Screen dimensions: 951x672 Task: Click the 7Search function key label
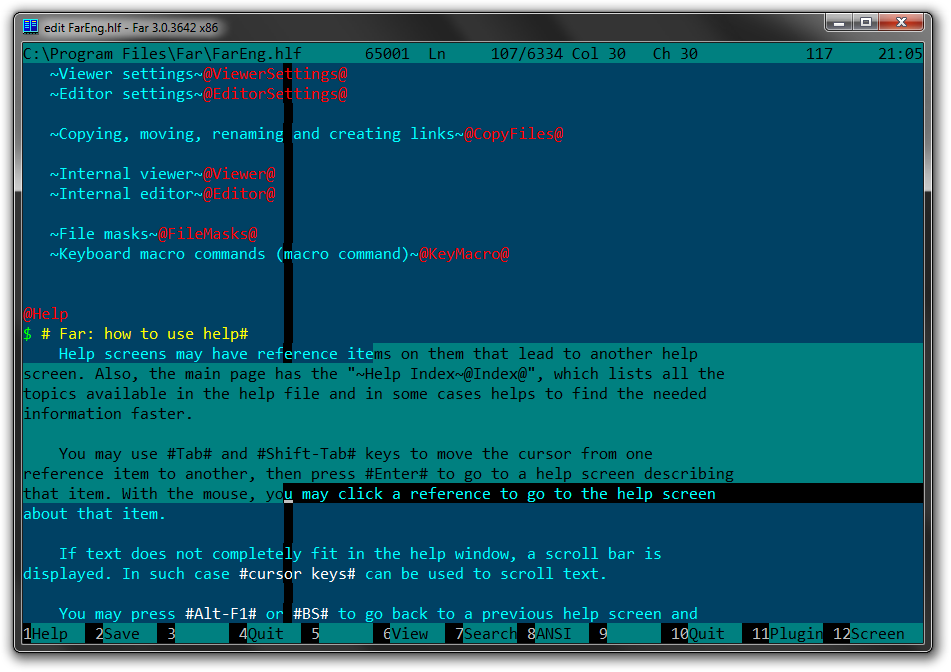coord(486,634)
